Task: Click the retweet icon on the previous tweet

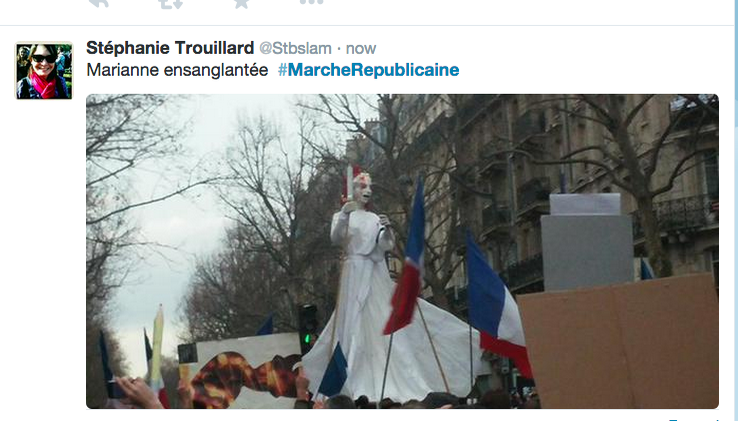Action: 170,3
